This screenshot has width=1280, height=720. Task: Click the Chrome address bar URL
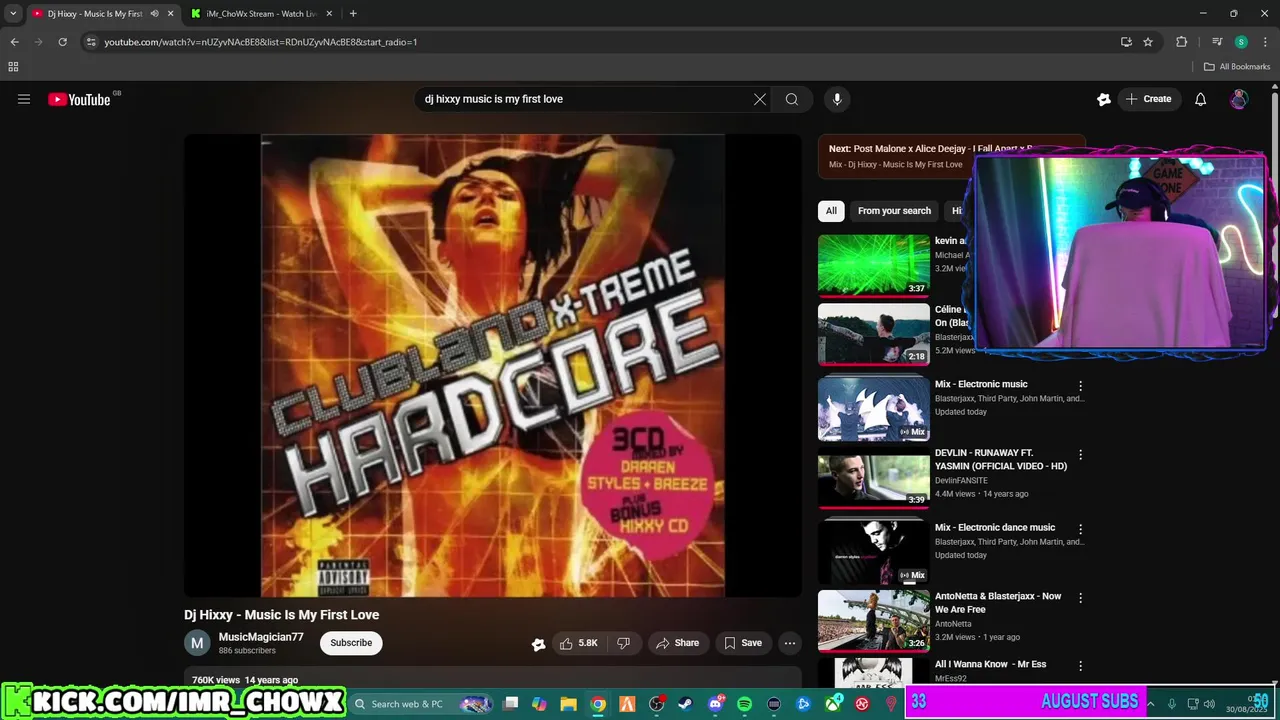point(261,42)
